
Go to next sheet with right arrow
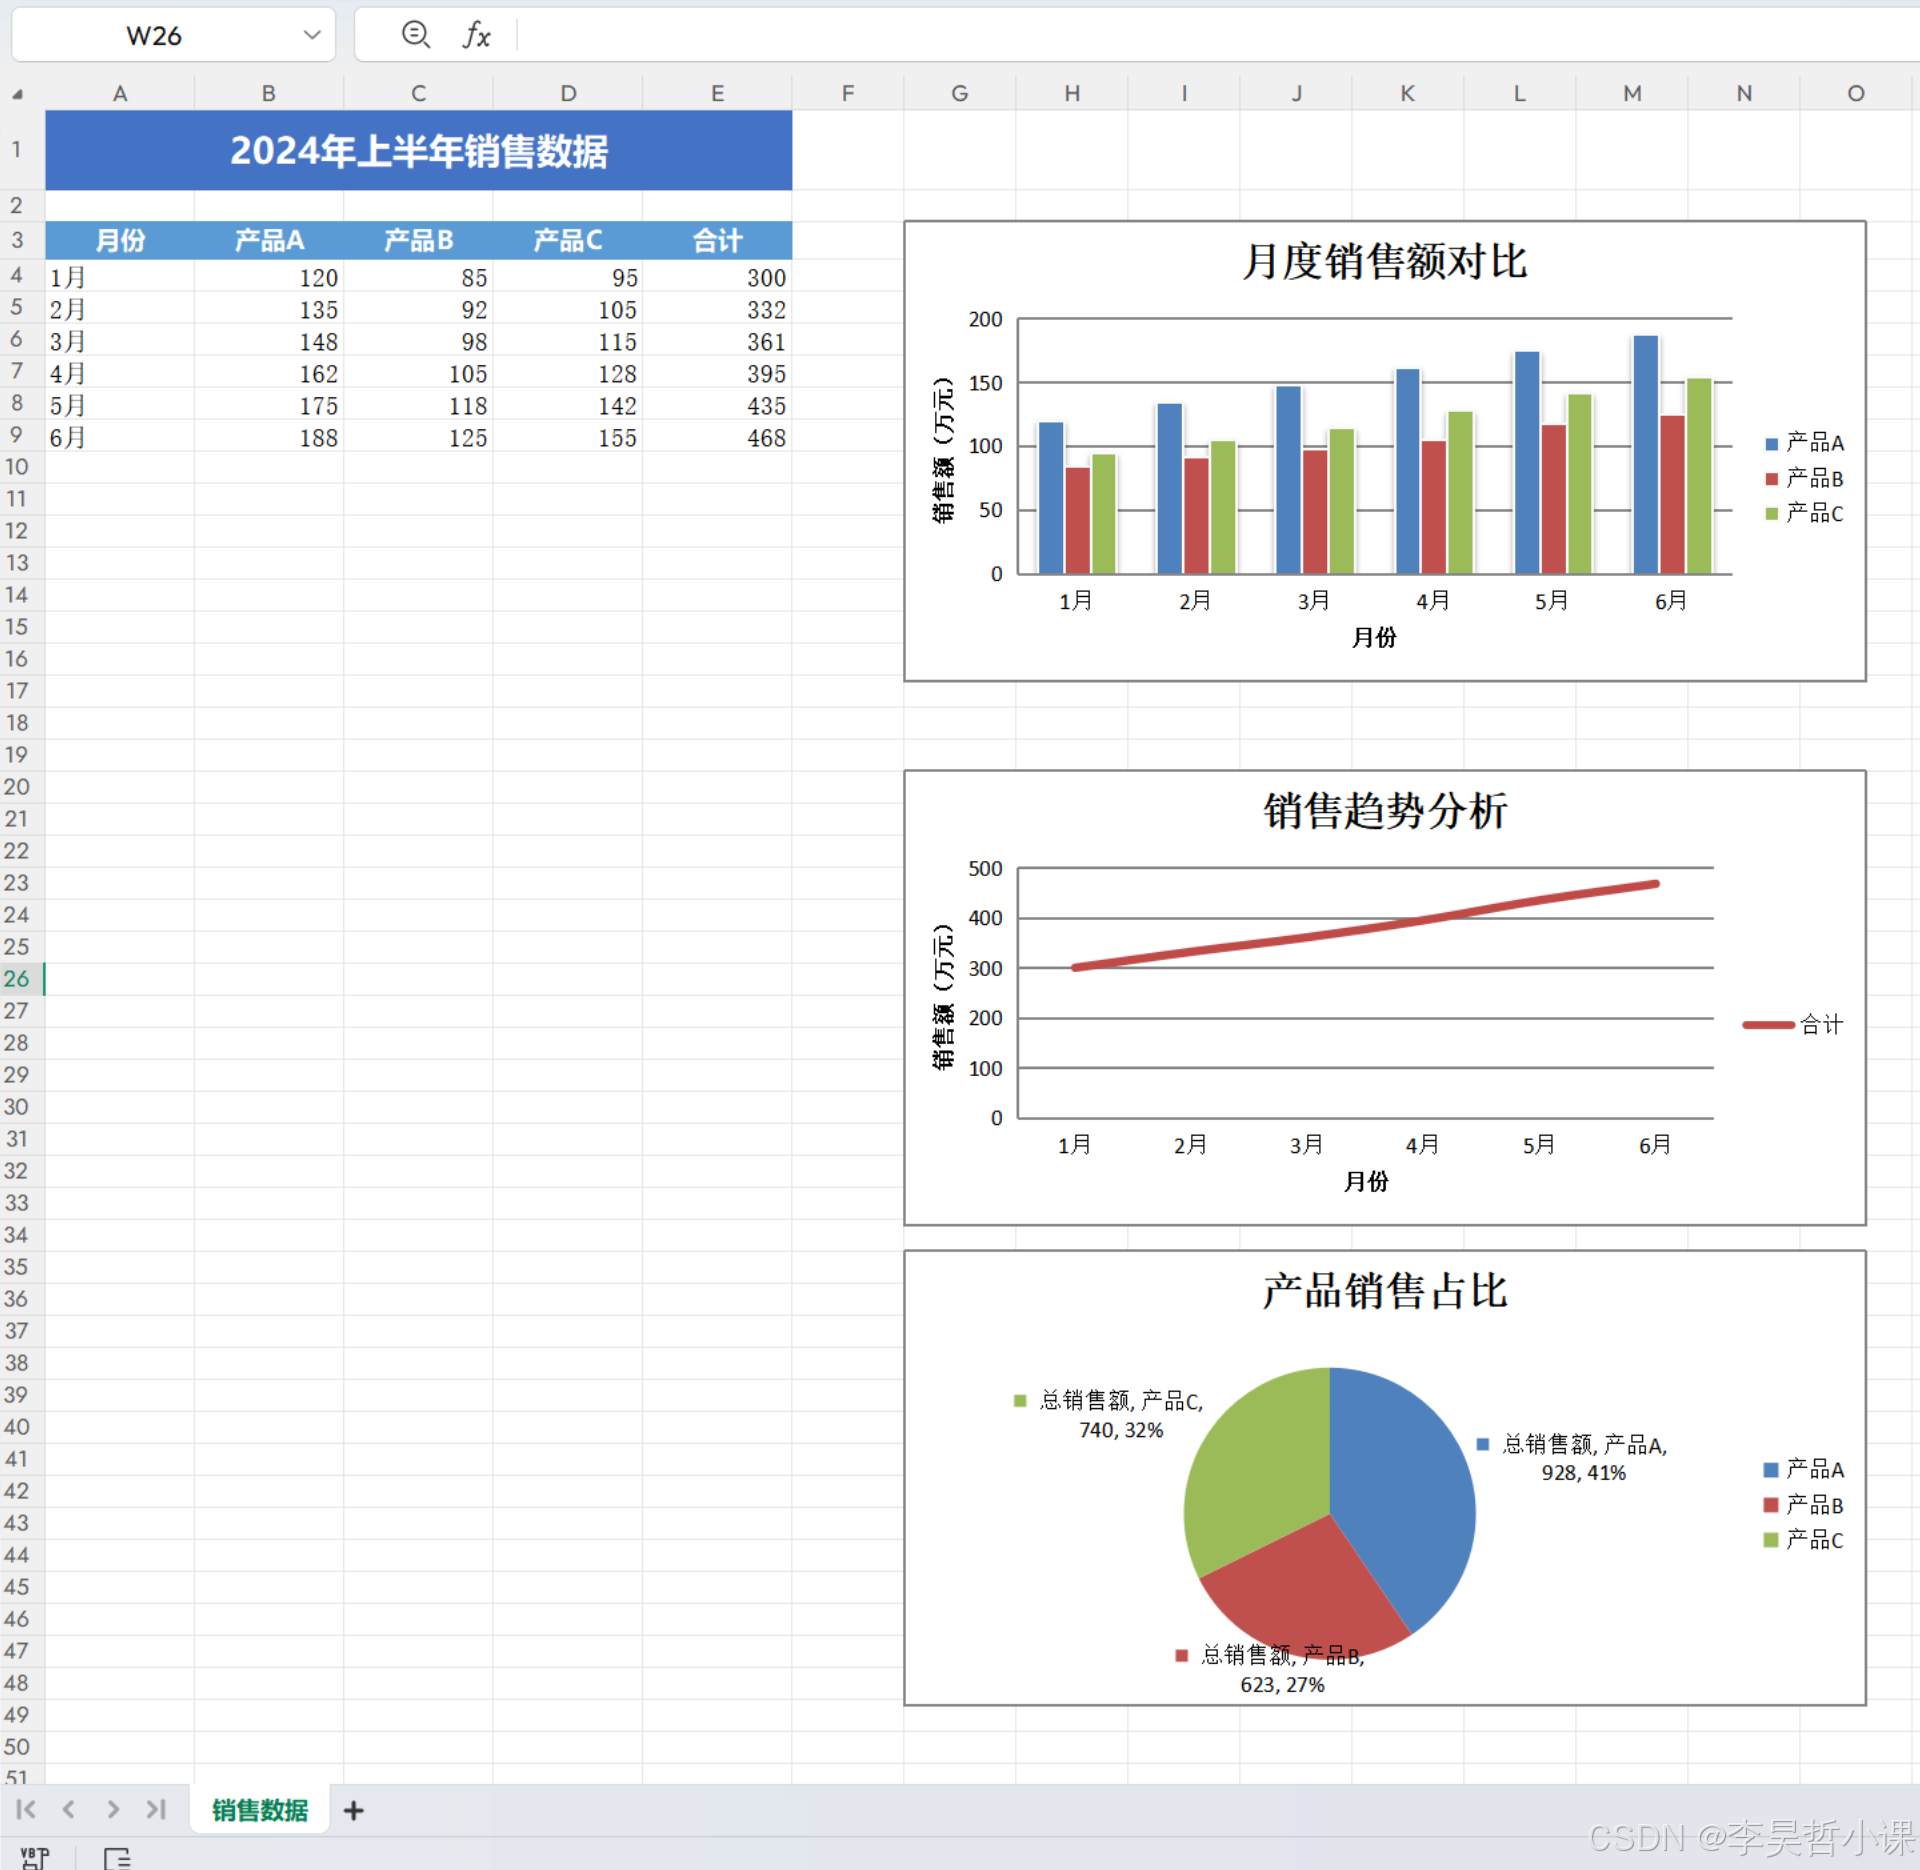(x=113, y=1809)
